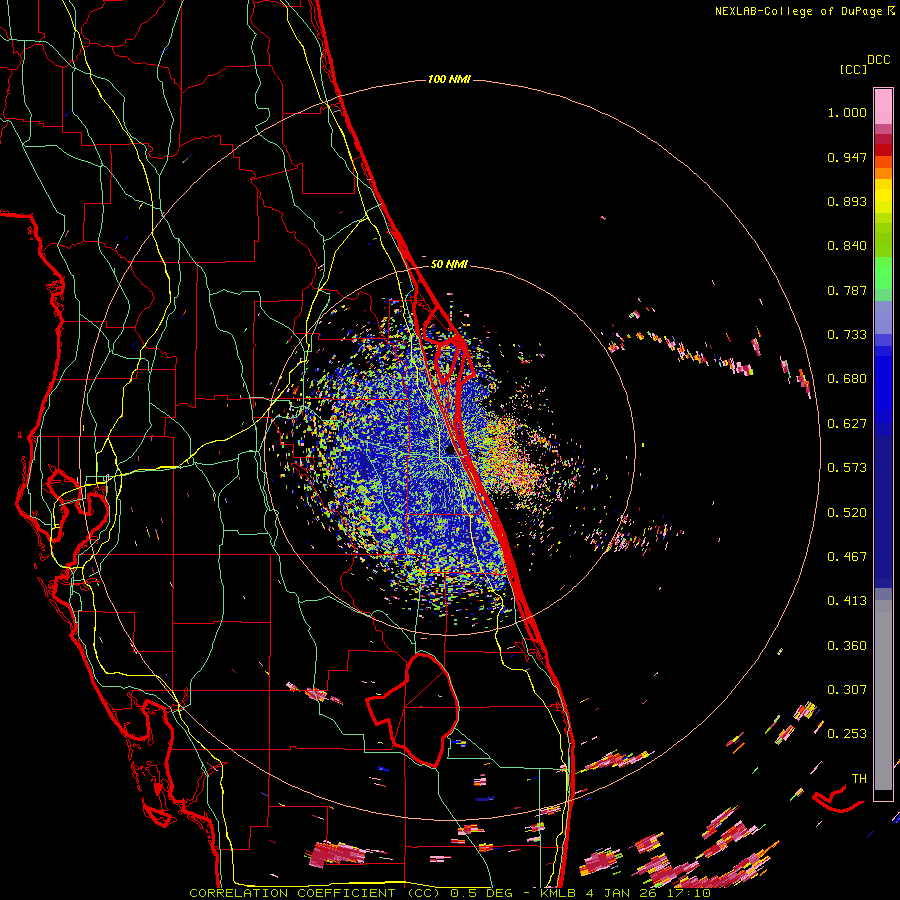Pick the yellow color bar segment
This screenshot has width=900, height=900.
pos(883,197)
